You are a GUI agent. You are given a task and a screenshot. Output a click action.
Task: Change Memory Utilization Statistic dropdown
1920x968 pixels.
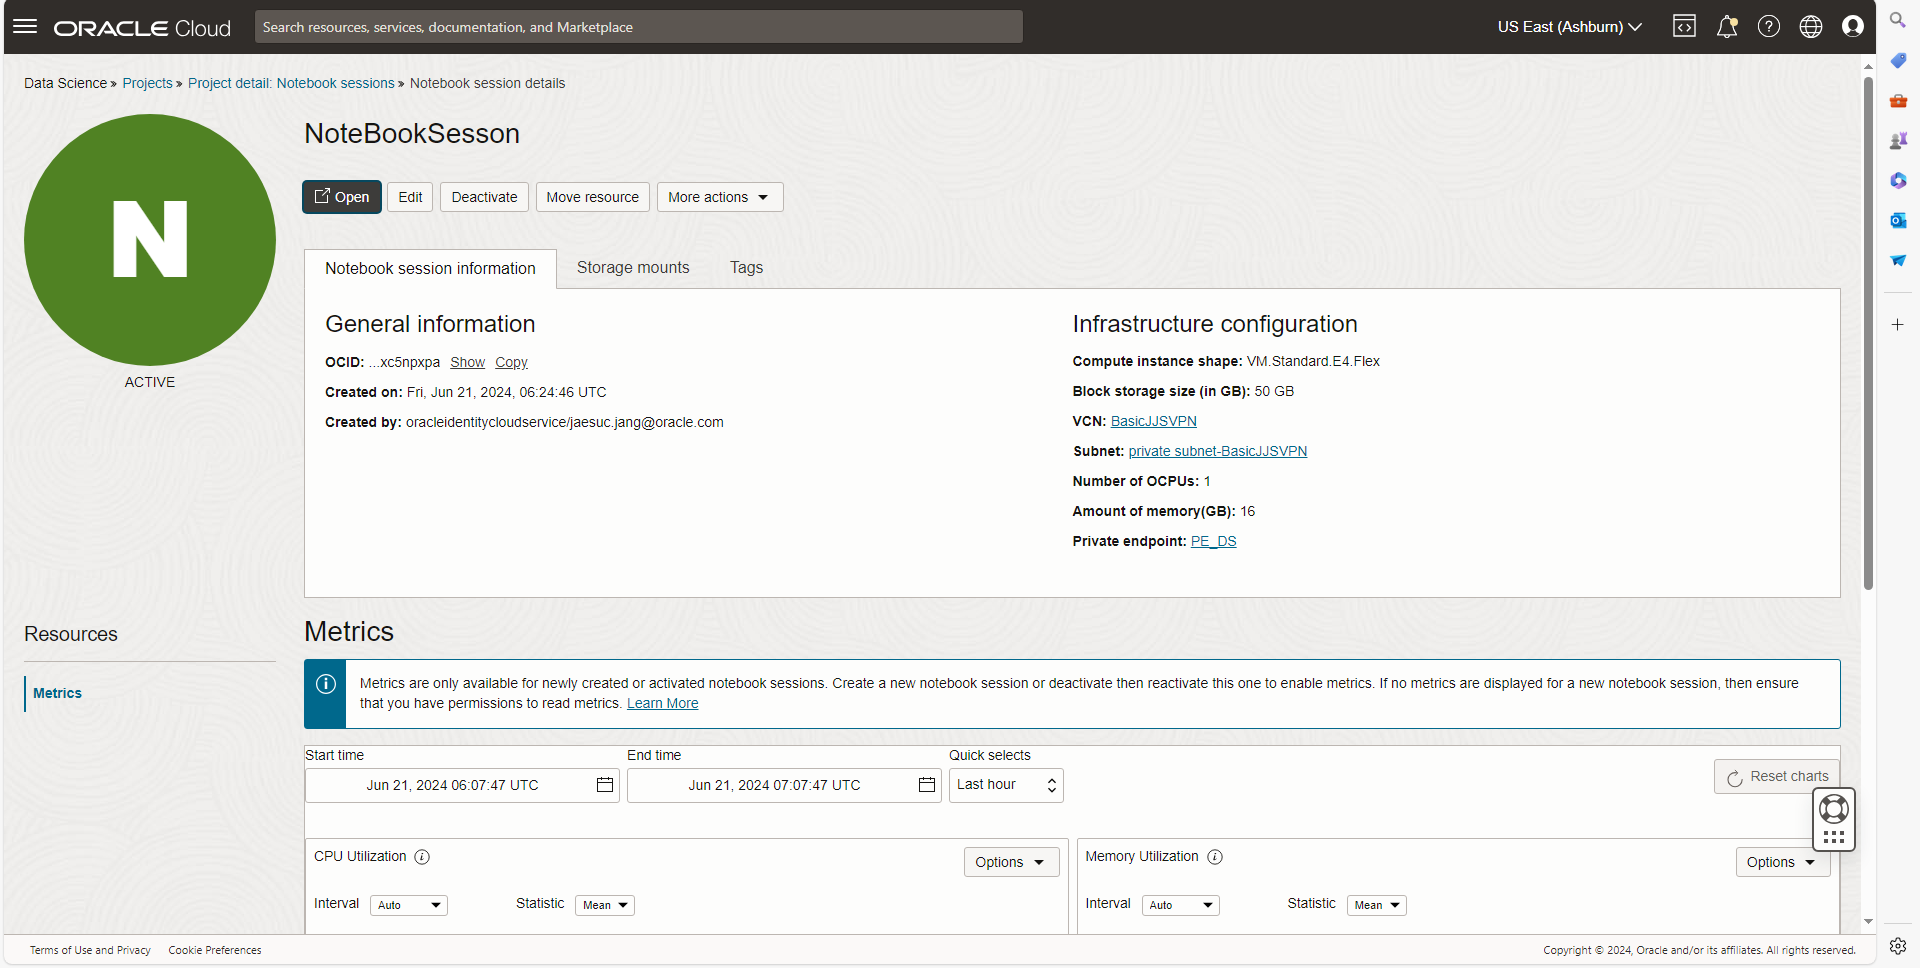point(1377,905)
